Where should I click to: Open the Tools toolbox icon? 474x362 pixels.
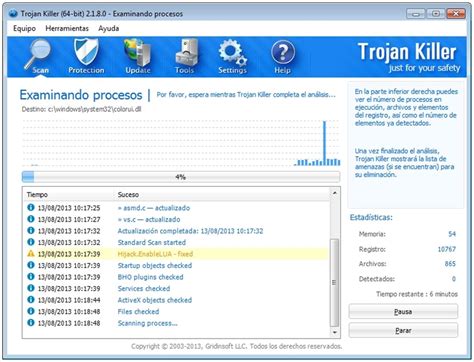coord(187,52)
